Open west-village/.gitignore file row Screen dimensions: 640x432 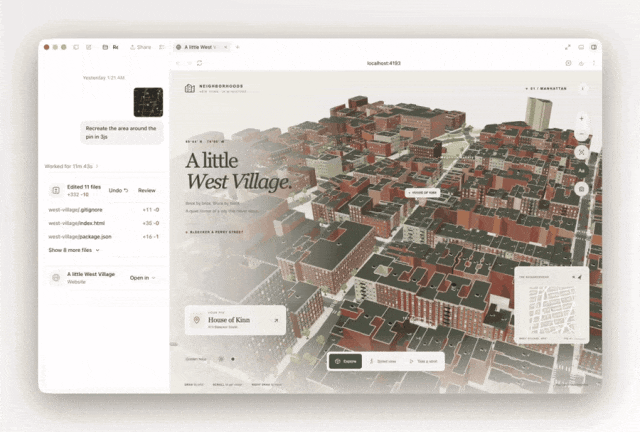pos(104,210)
